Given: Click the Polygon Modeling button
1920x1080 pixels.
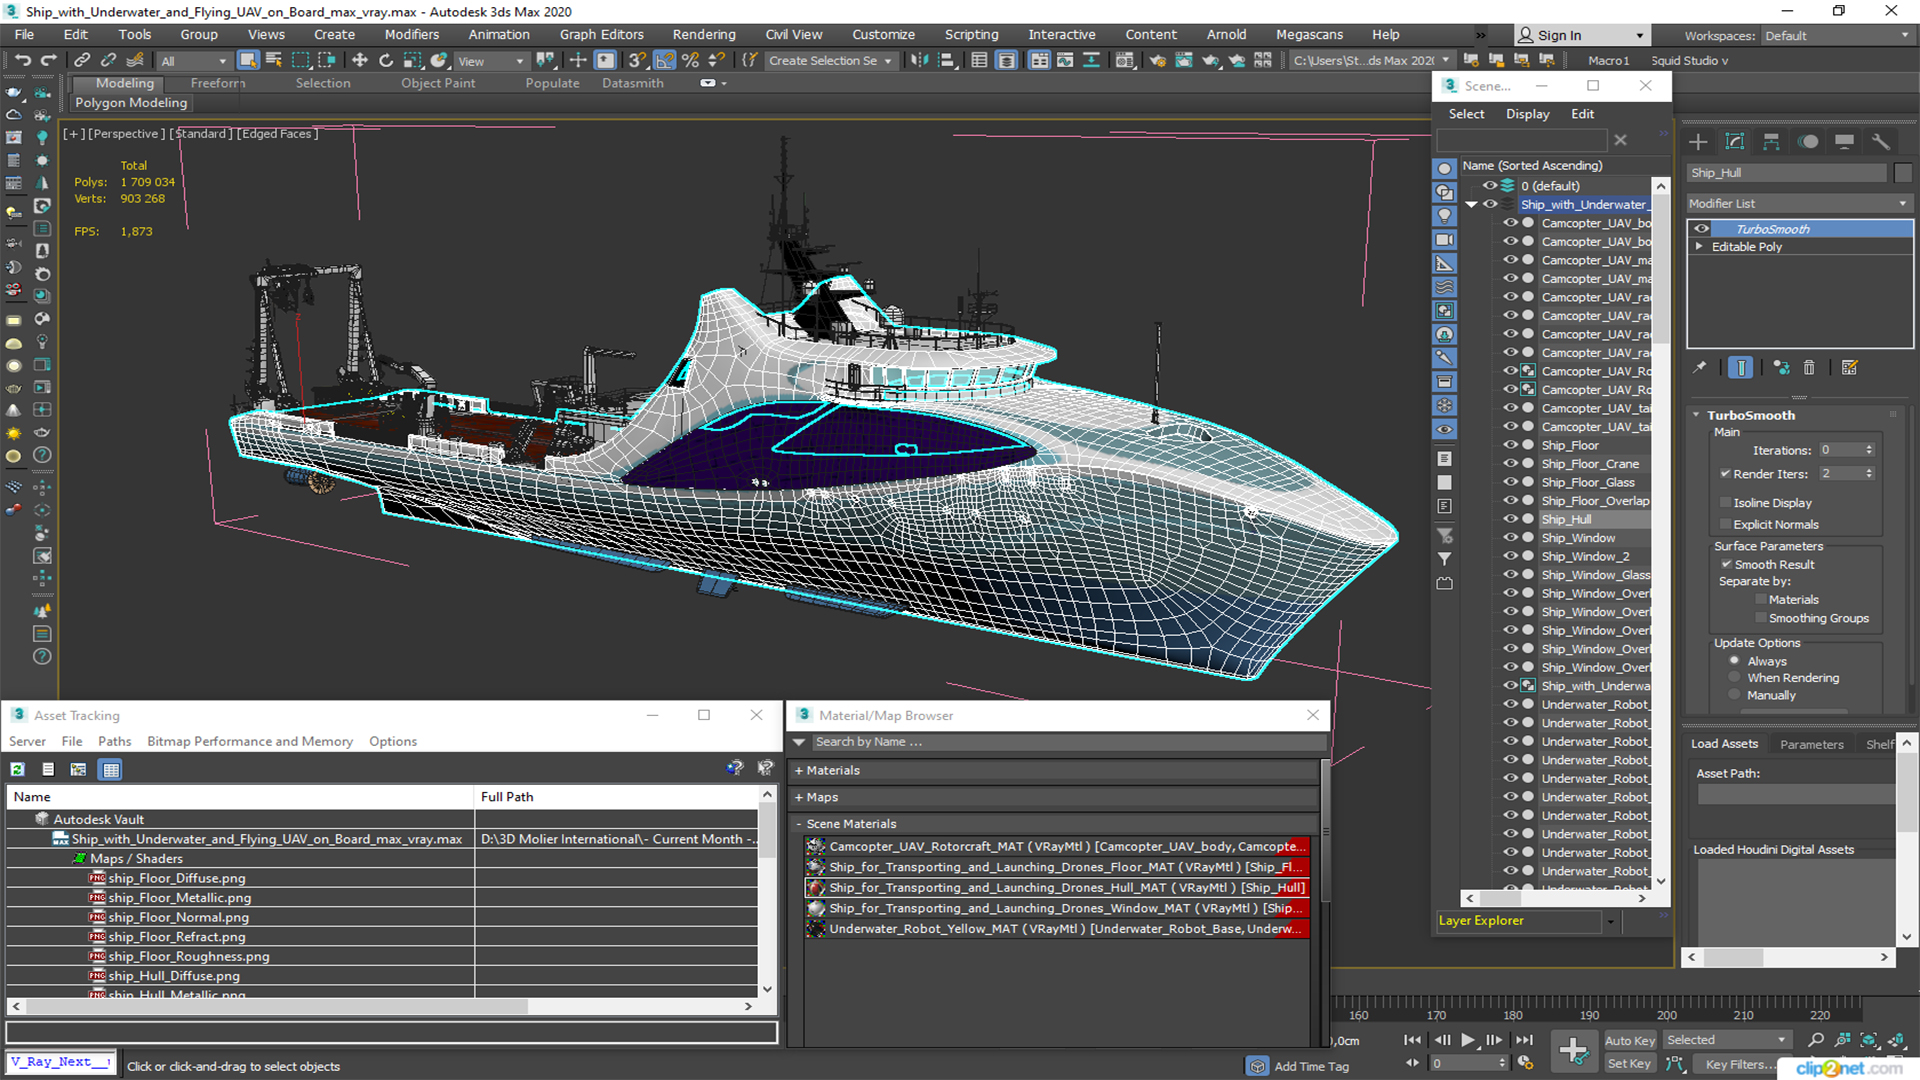Looking at the screenshot, I should [131, 103].
